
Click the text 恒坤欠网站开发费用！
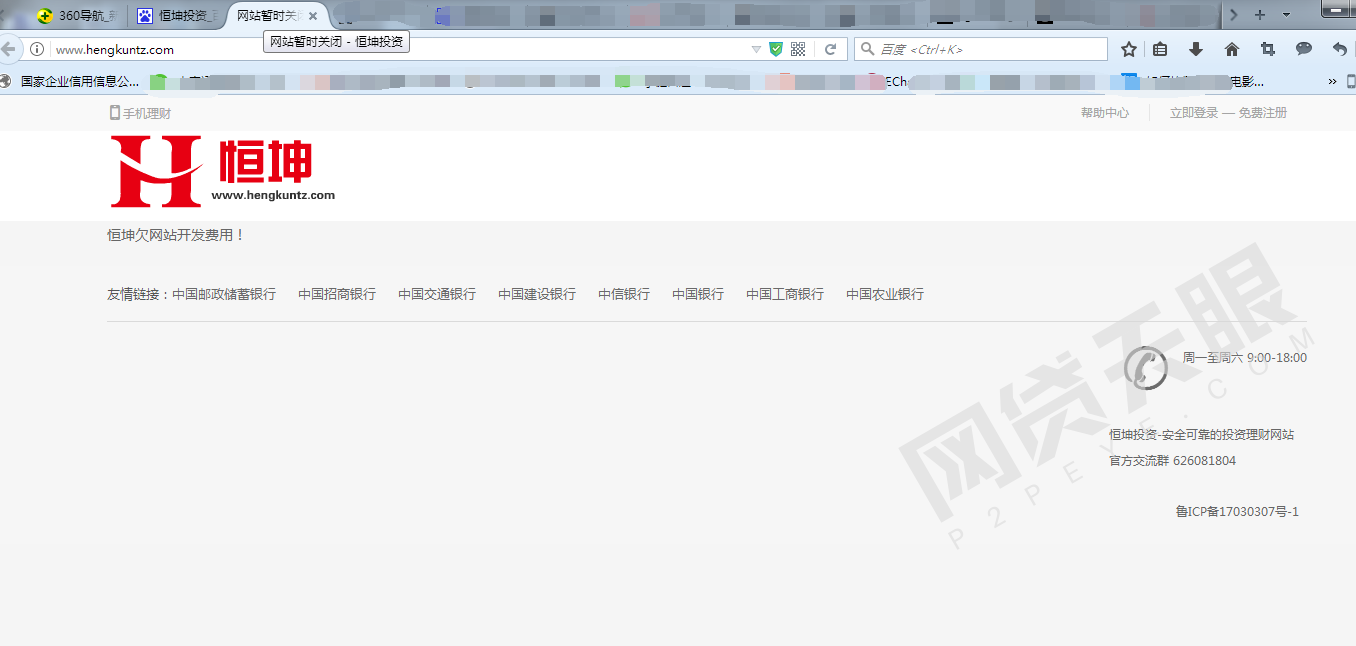point(176,235)
